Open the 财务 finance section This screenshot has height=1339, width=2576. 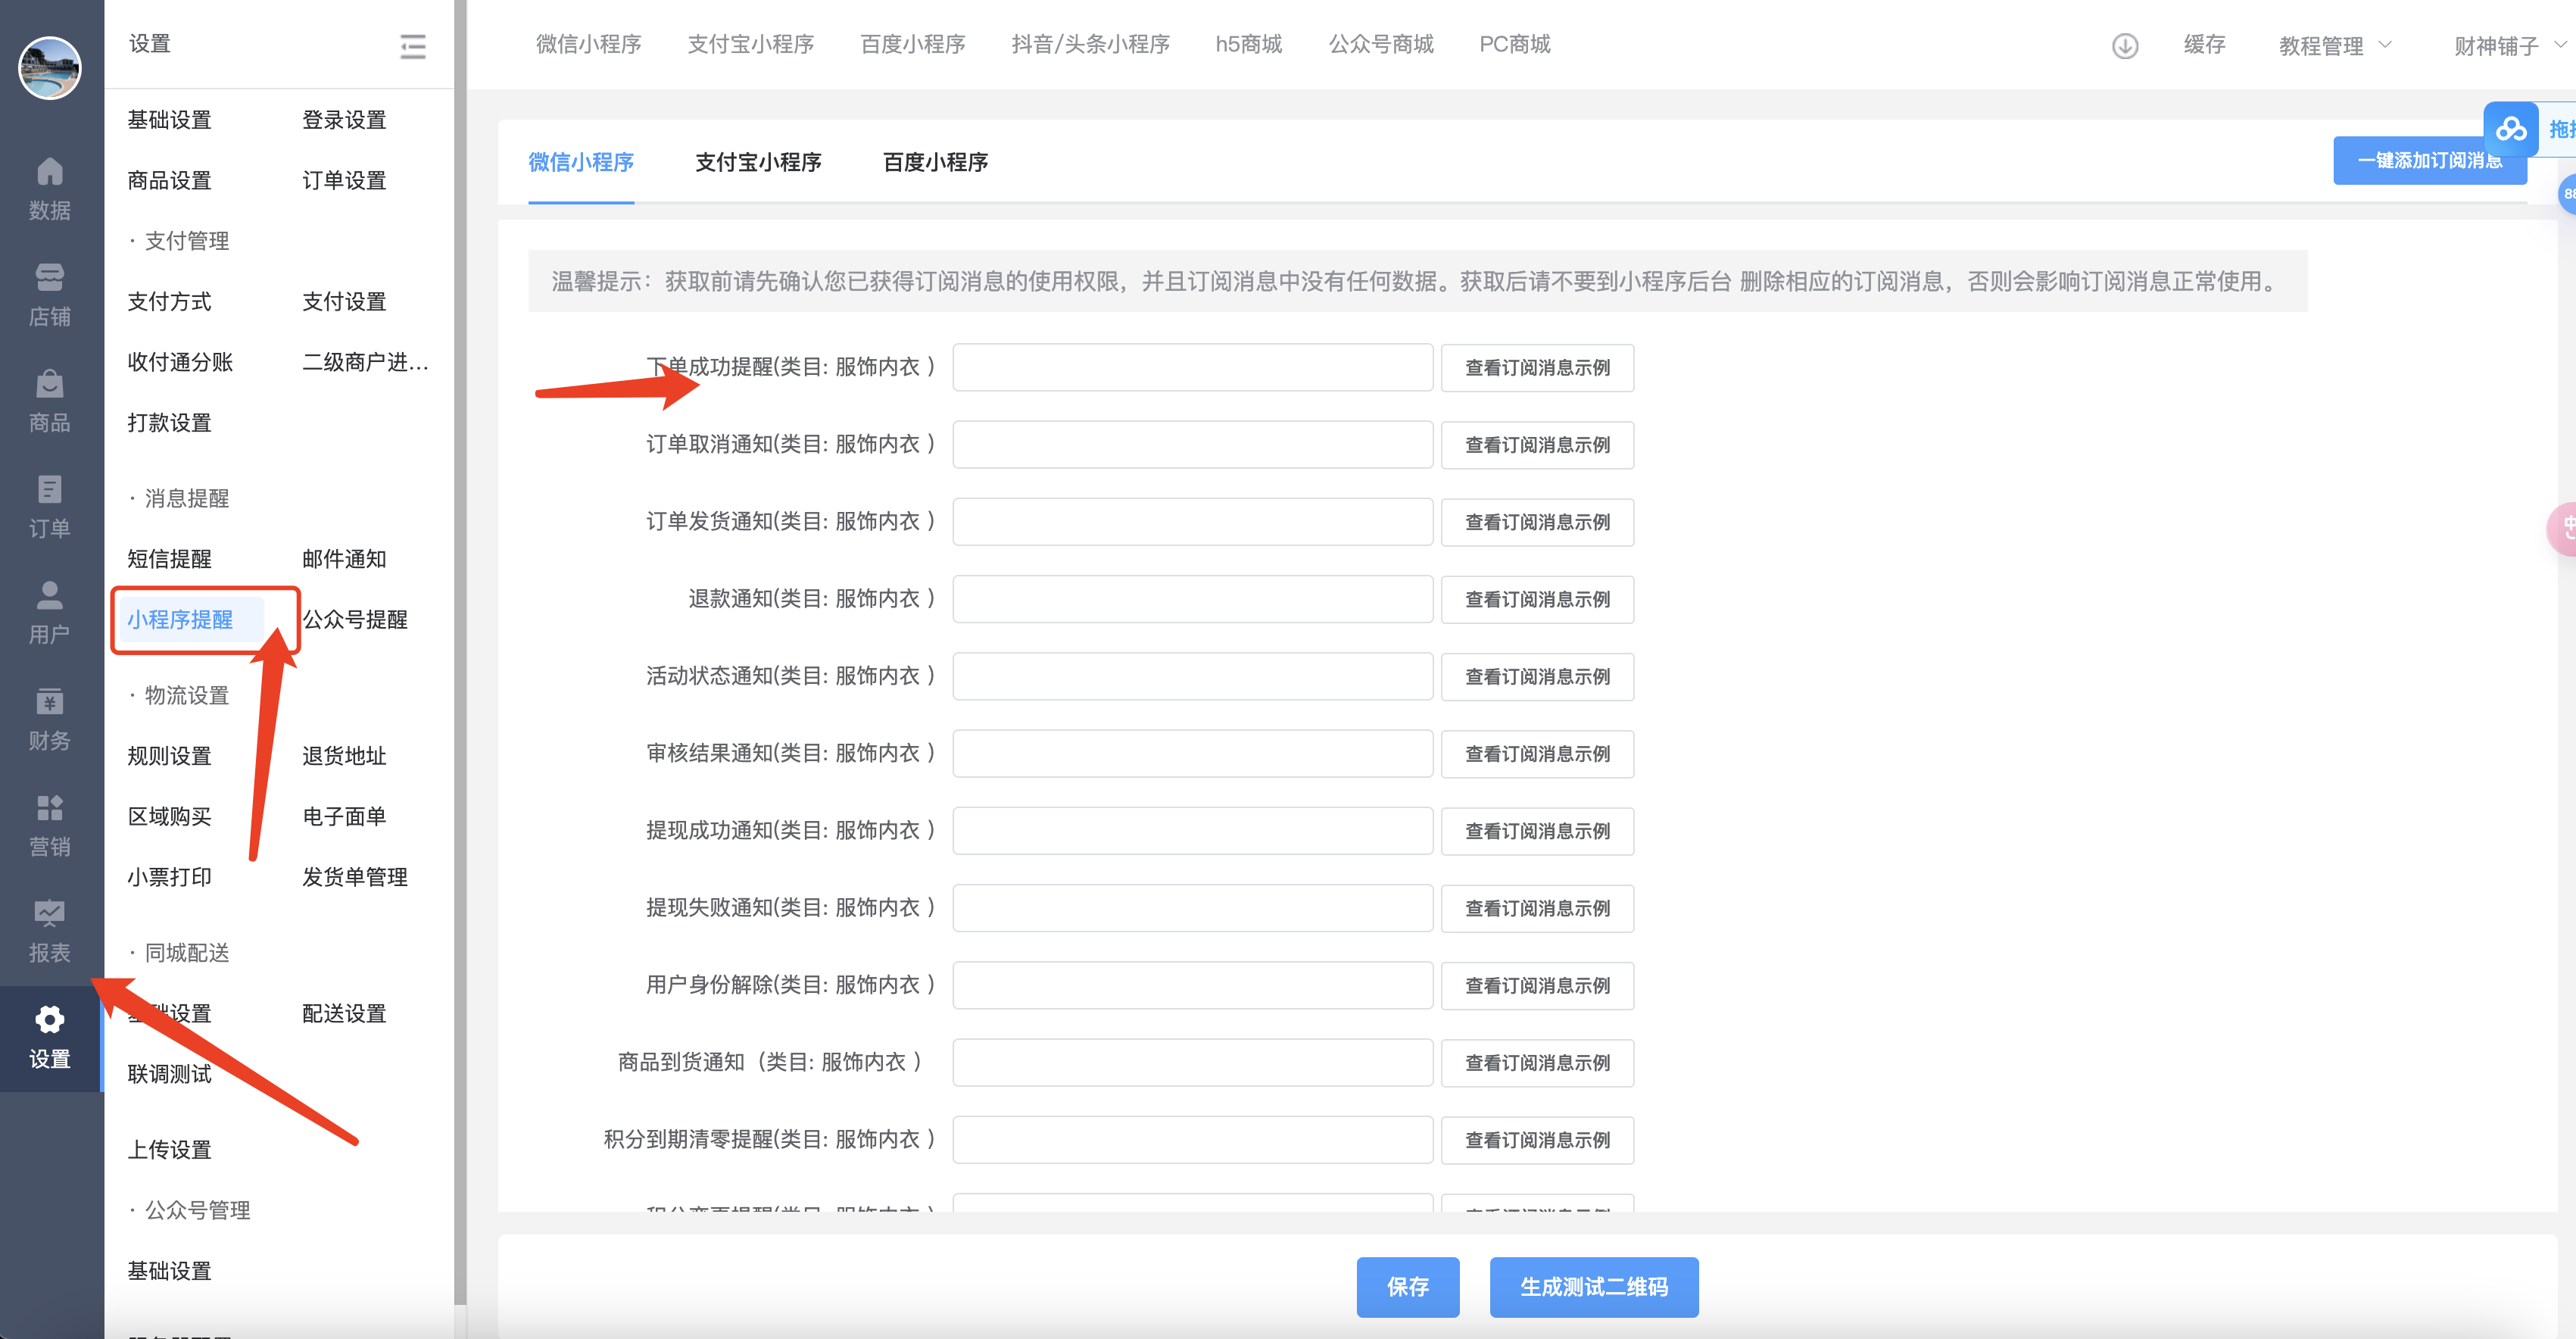pos(50,719)
